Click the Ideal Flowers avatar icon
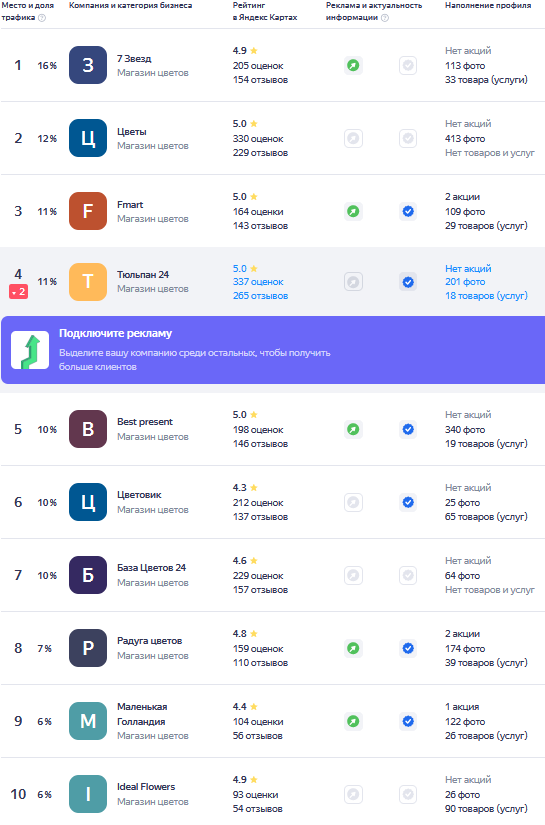Screen dimensions: 545x825 pos(88,794)
